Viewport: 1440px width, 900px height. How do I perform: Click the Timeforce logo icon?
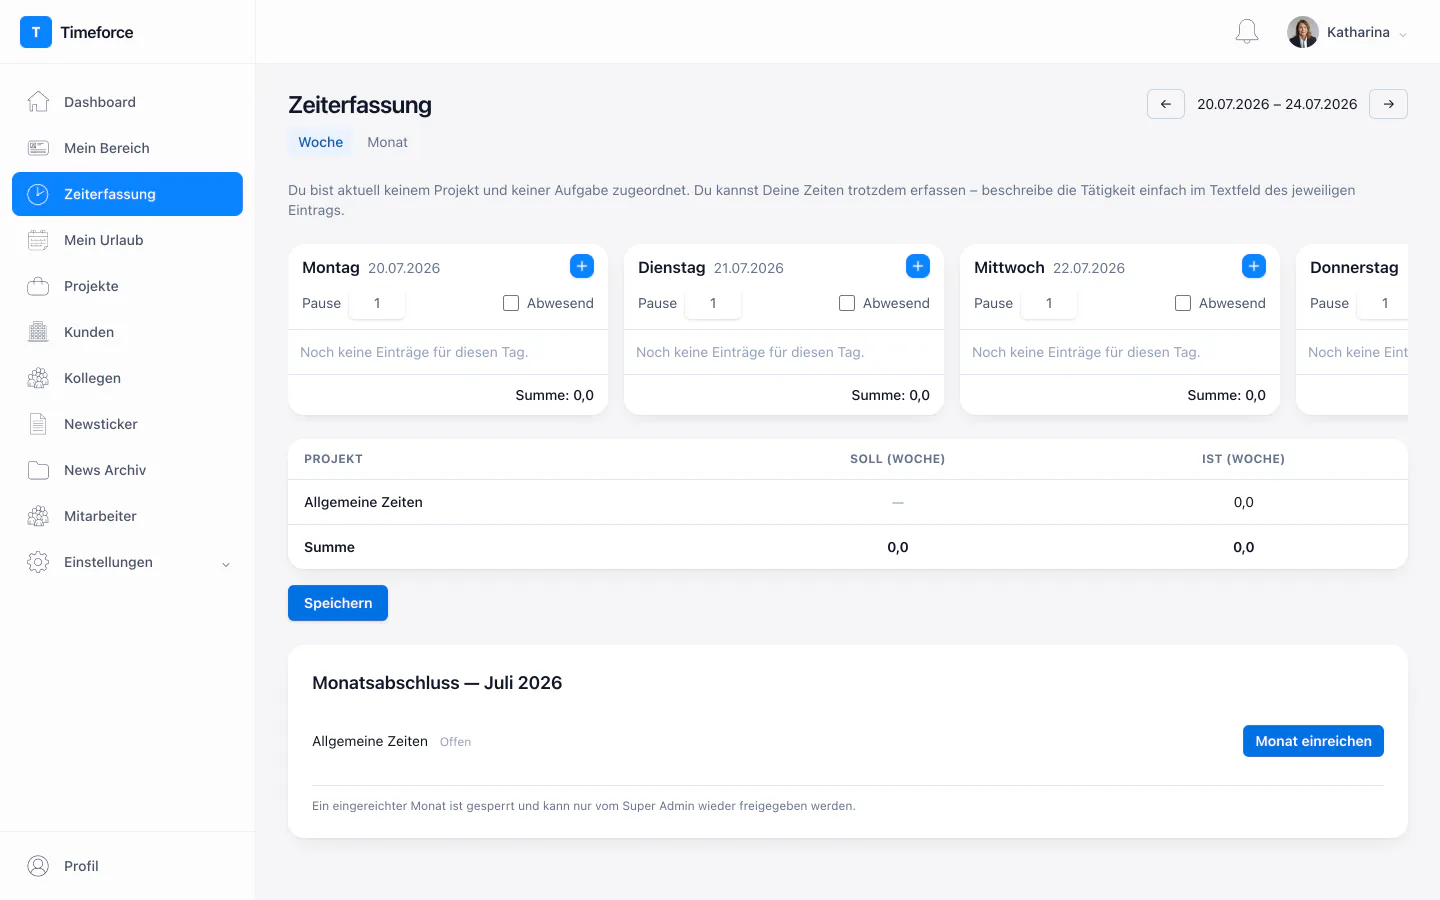(36, 32)
